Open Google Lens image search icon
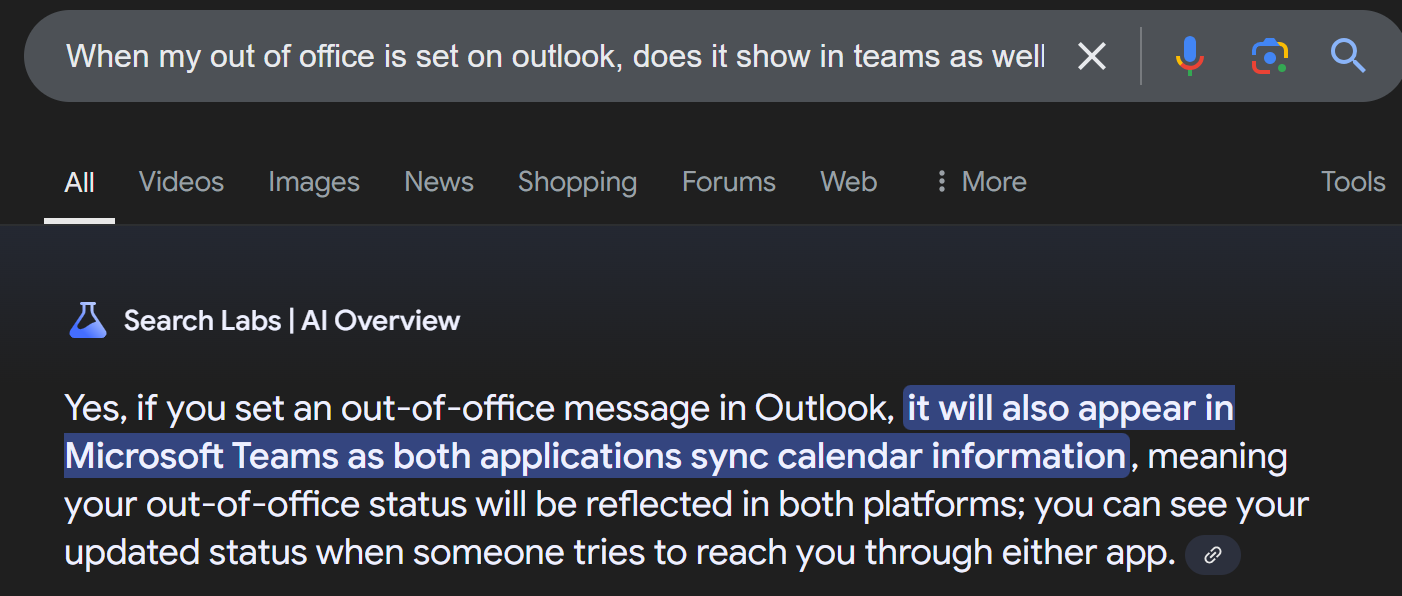This screenshot has height=596, width=1402. pos(1269,57)
